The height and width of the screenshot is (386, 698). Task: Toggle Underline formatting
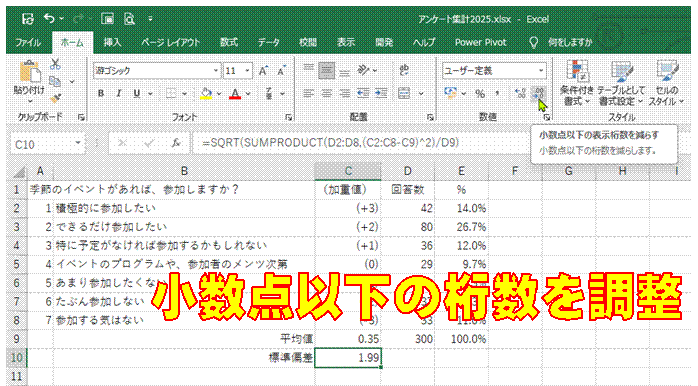pyautogui.click(x=137, y=93)
